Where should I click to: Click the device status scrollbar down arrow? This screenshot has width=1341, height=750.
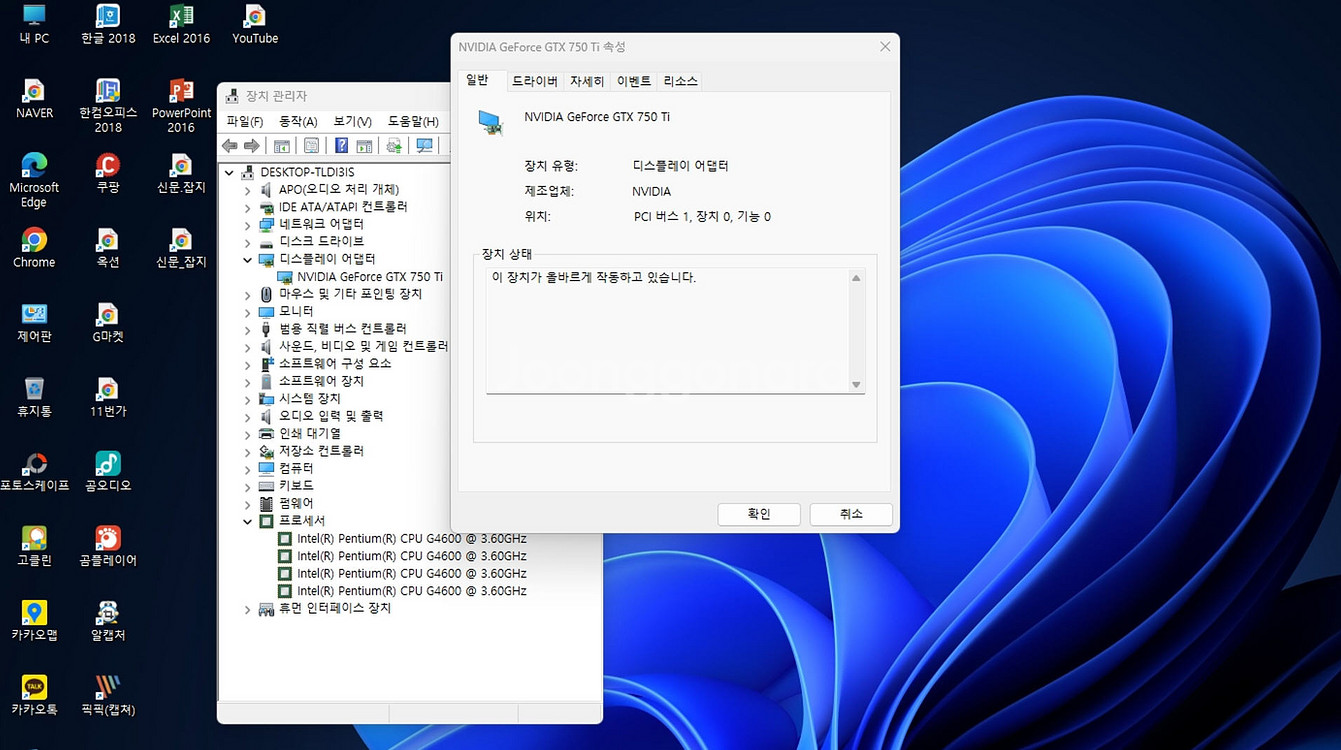click(x=856, y=384)
